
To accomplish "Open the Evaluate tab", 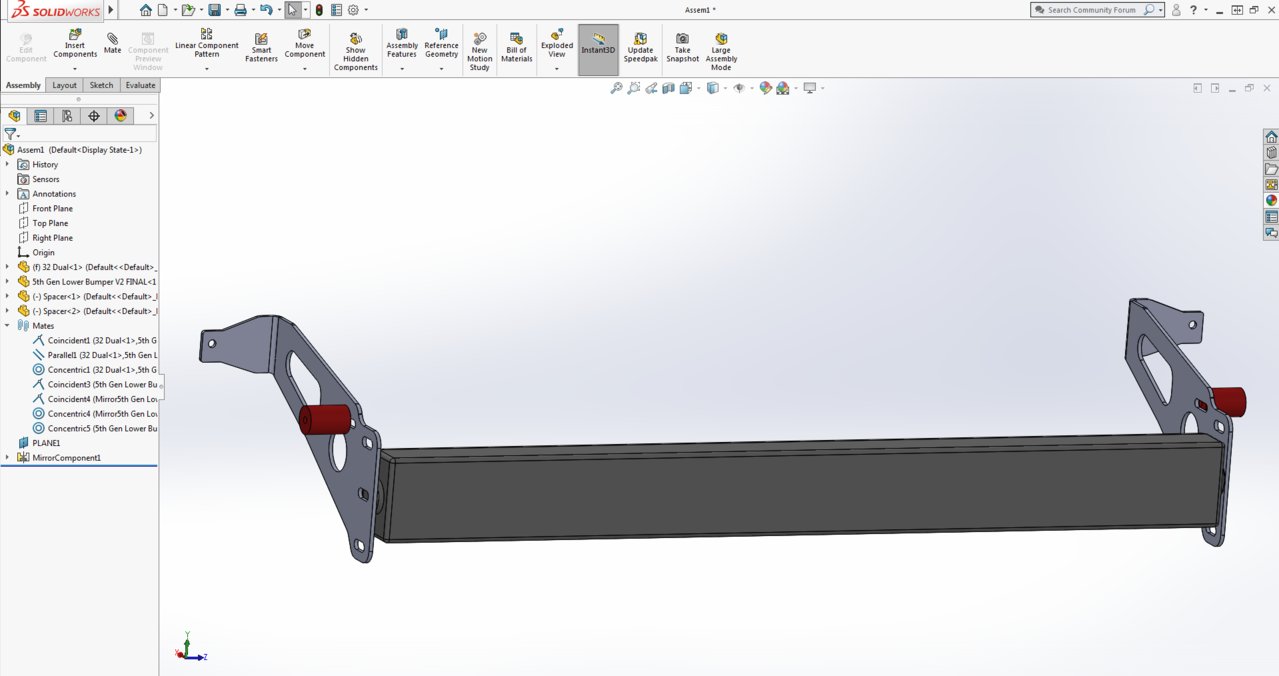I will pyautogui.click(x=140, y=85).
